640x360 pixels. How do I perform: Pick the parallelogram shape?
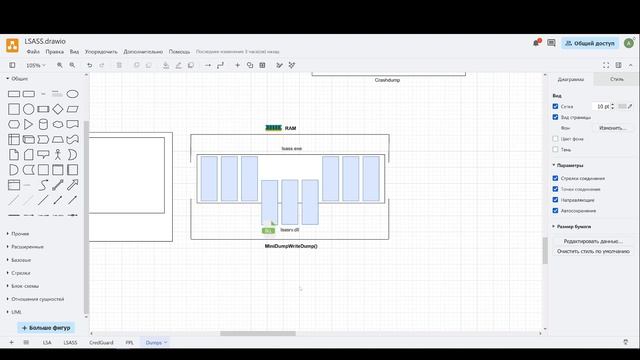coord(73,109)
